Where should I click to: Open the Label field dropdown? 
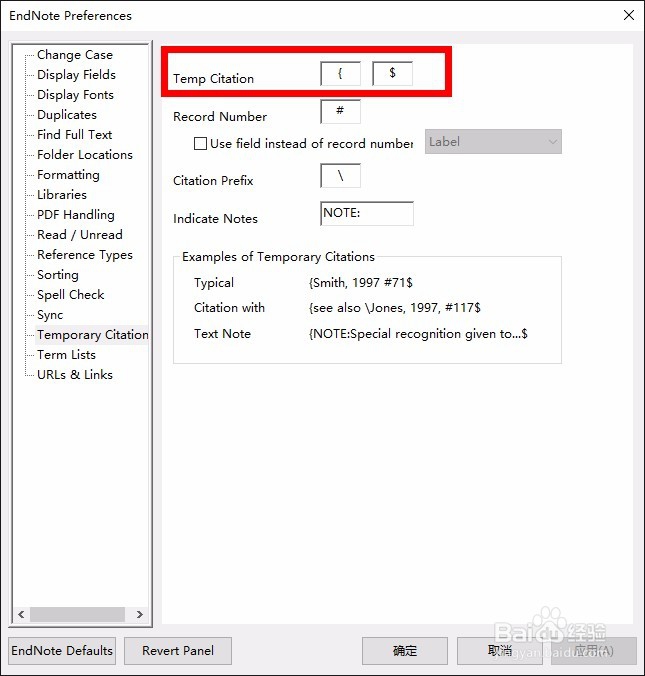pos(493,141)
